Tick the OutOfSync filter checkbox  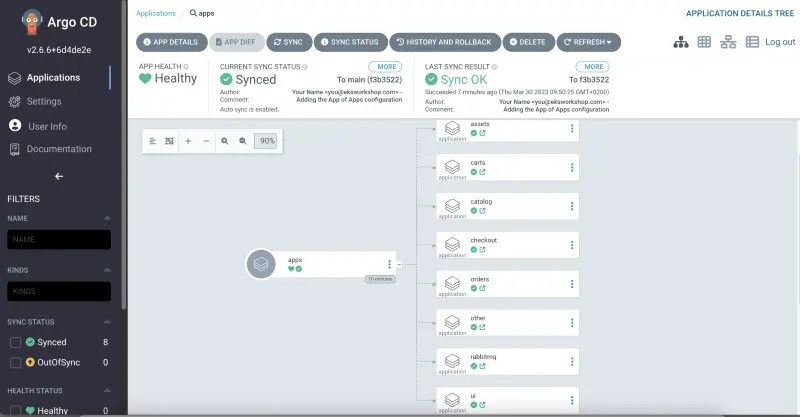(15, 362)
